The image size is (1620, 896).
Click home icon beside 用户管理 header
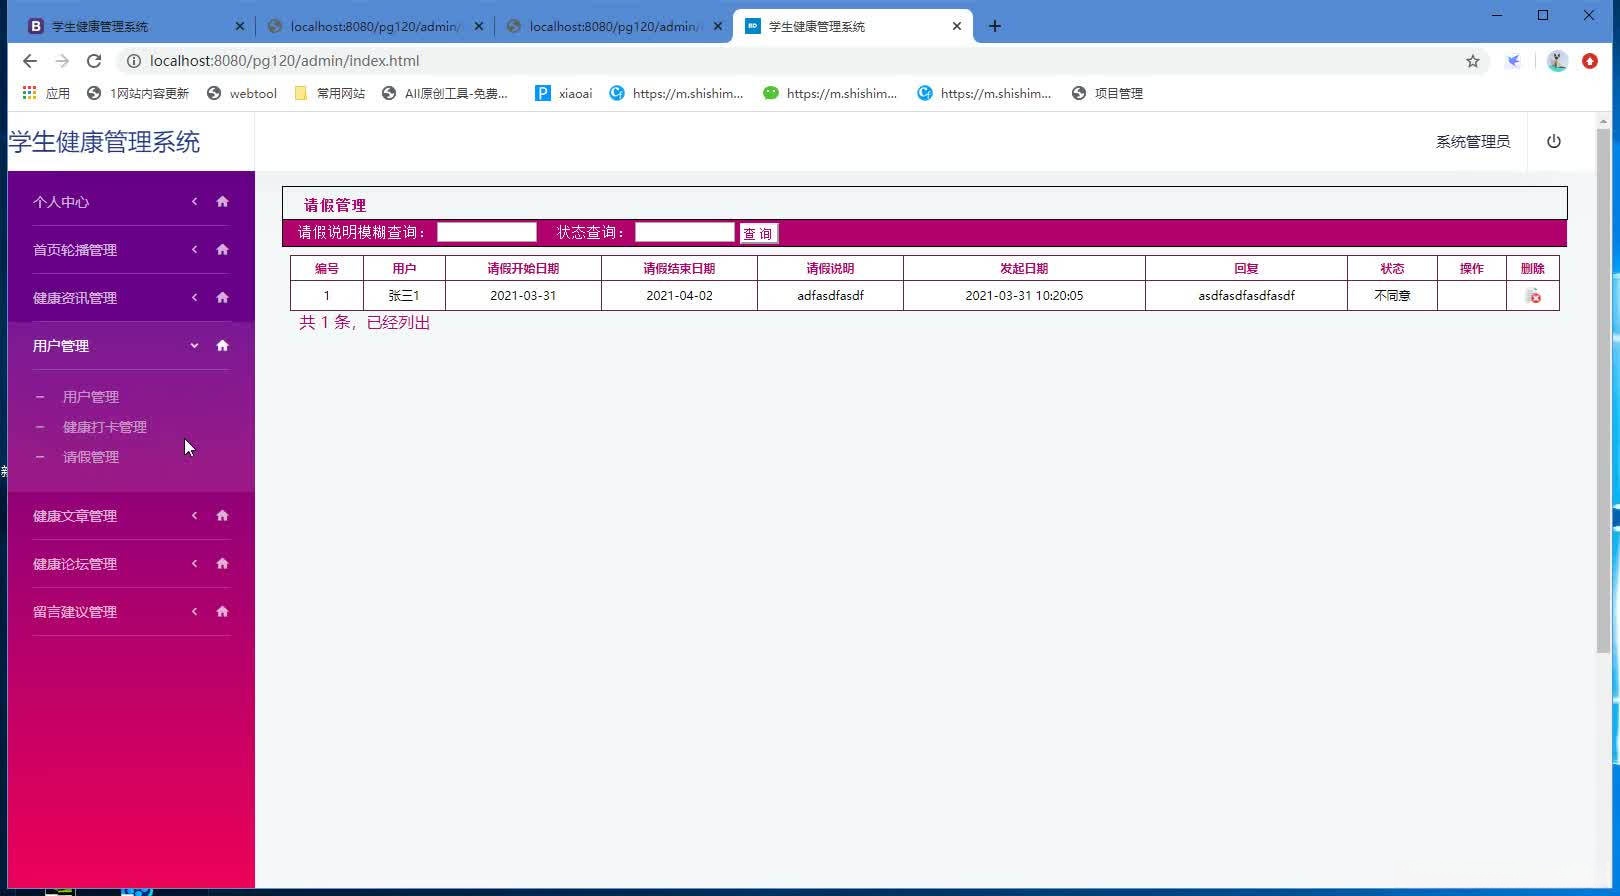click(223, 345)
